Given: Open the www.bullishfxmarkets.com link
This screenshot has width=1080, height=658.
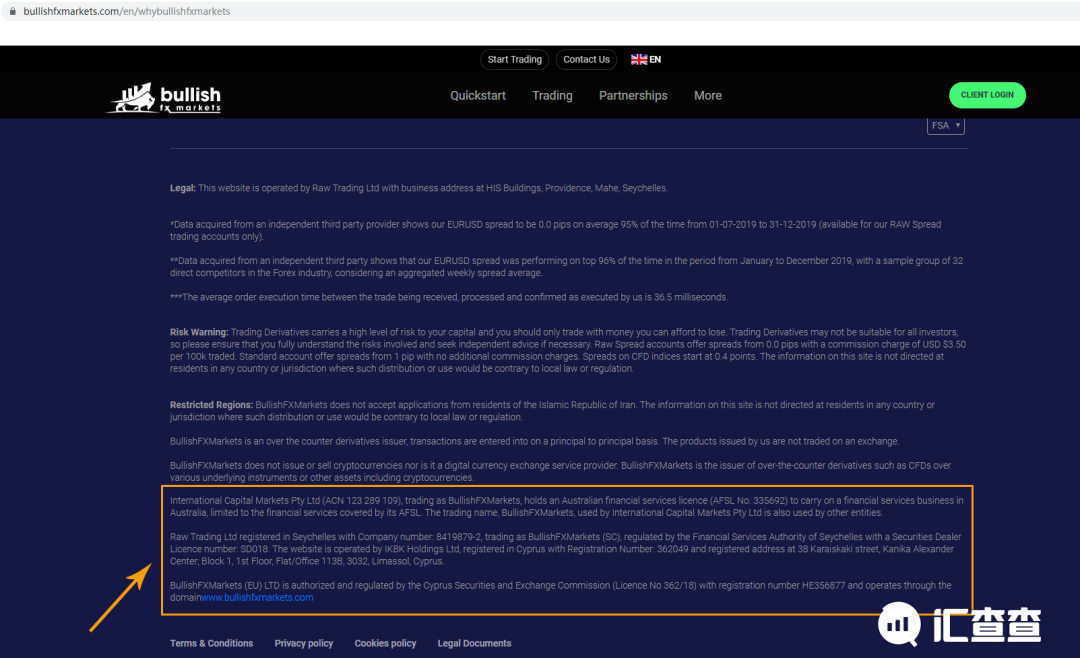Looking at the screenshot, I should point(257,597).
